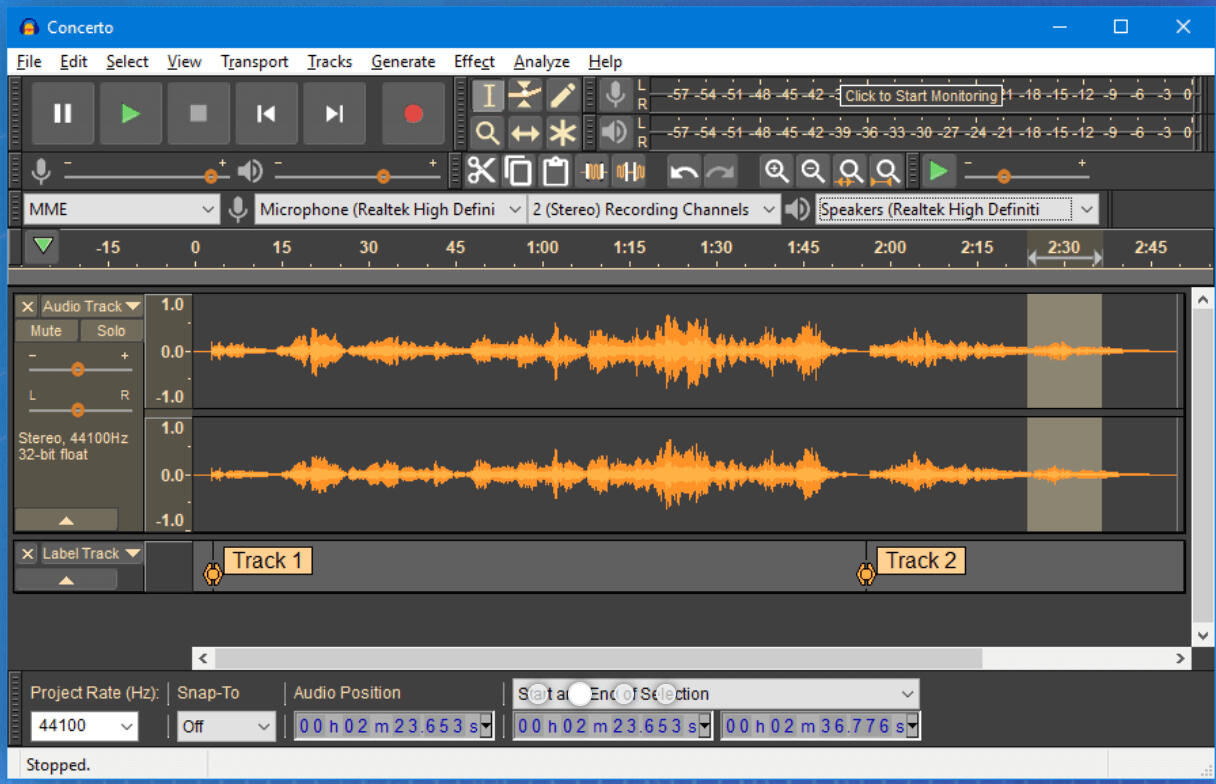The height and width of the screenshot is (784, 1216).
Task: Click the Stop transport button
Action: point(198,114)
